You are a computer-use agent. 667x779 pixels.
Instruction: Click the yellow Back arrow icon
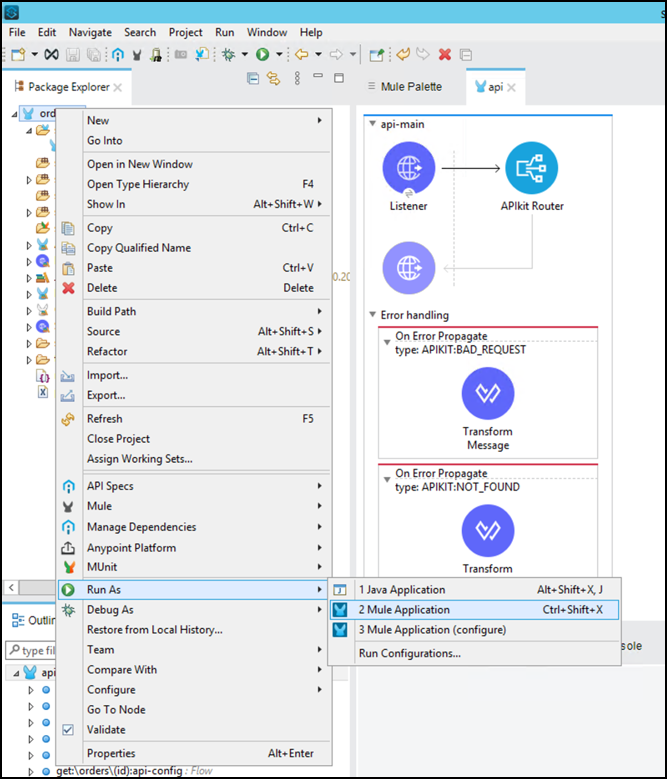[x=301, y=54]
